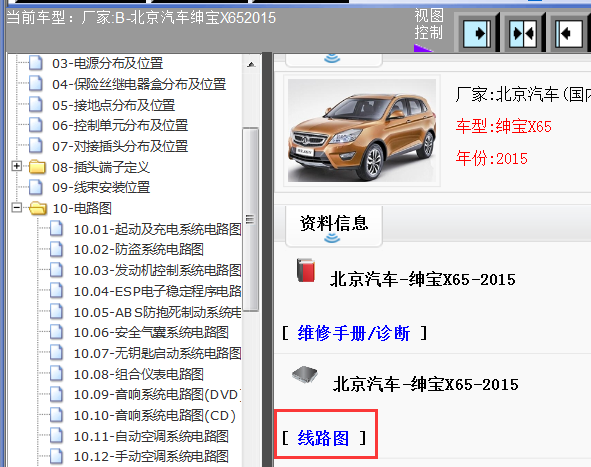Click the page icon for 10.01-起动及充电系统电路图
Image resolution: width=591 pixels, height=467 pixels.
[57, 229]
